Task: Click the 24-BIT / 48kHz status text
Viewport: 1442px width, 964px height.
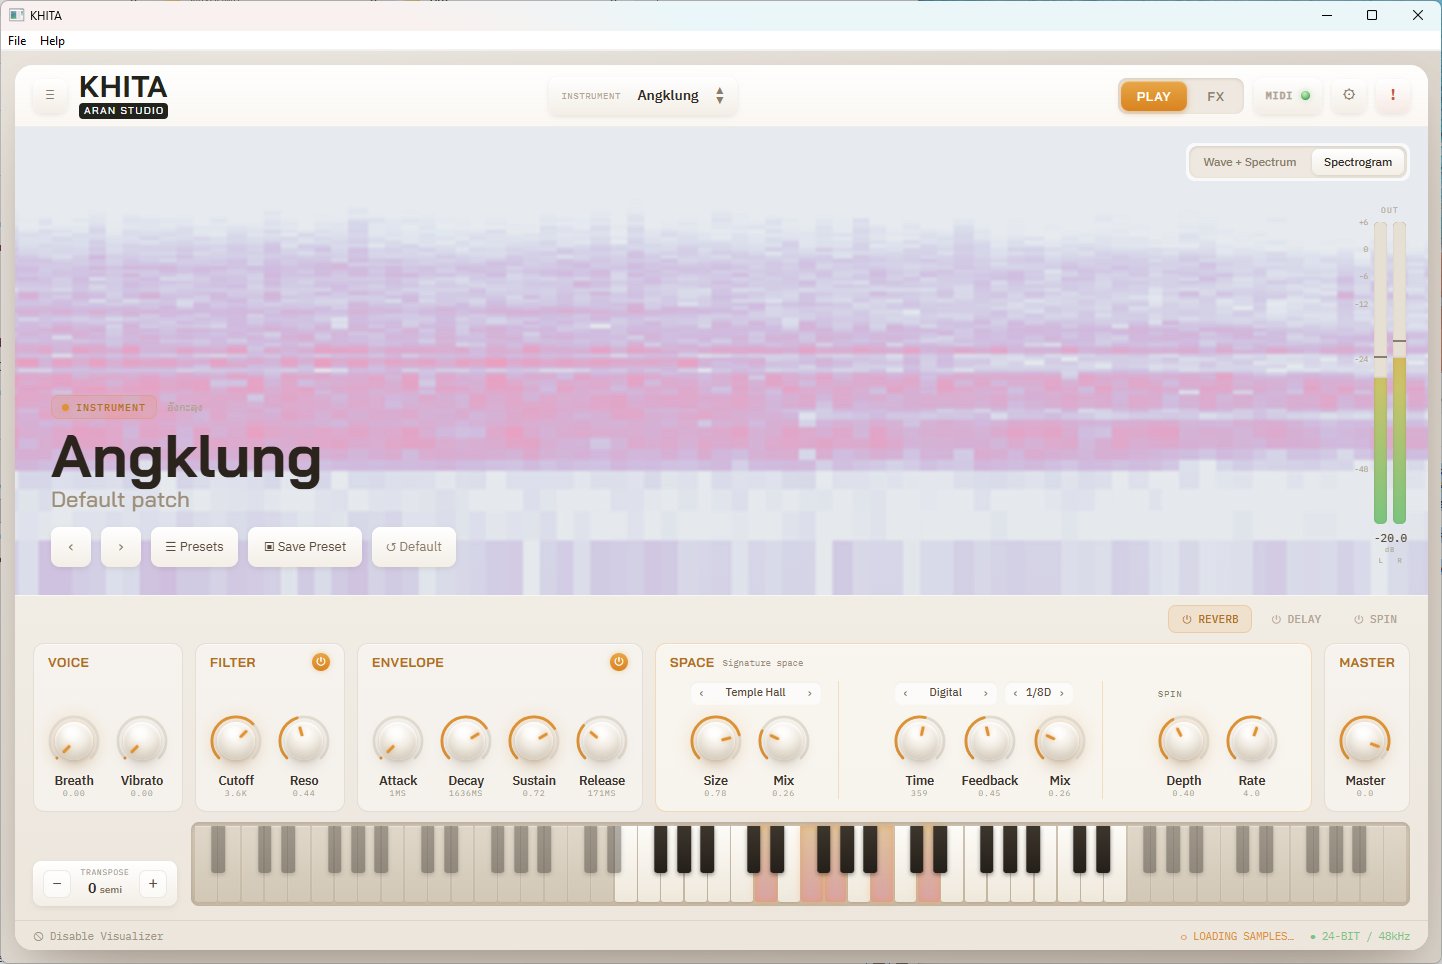Action: pyautogui.click(x=1360, y=937)
